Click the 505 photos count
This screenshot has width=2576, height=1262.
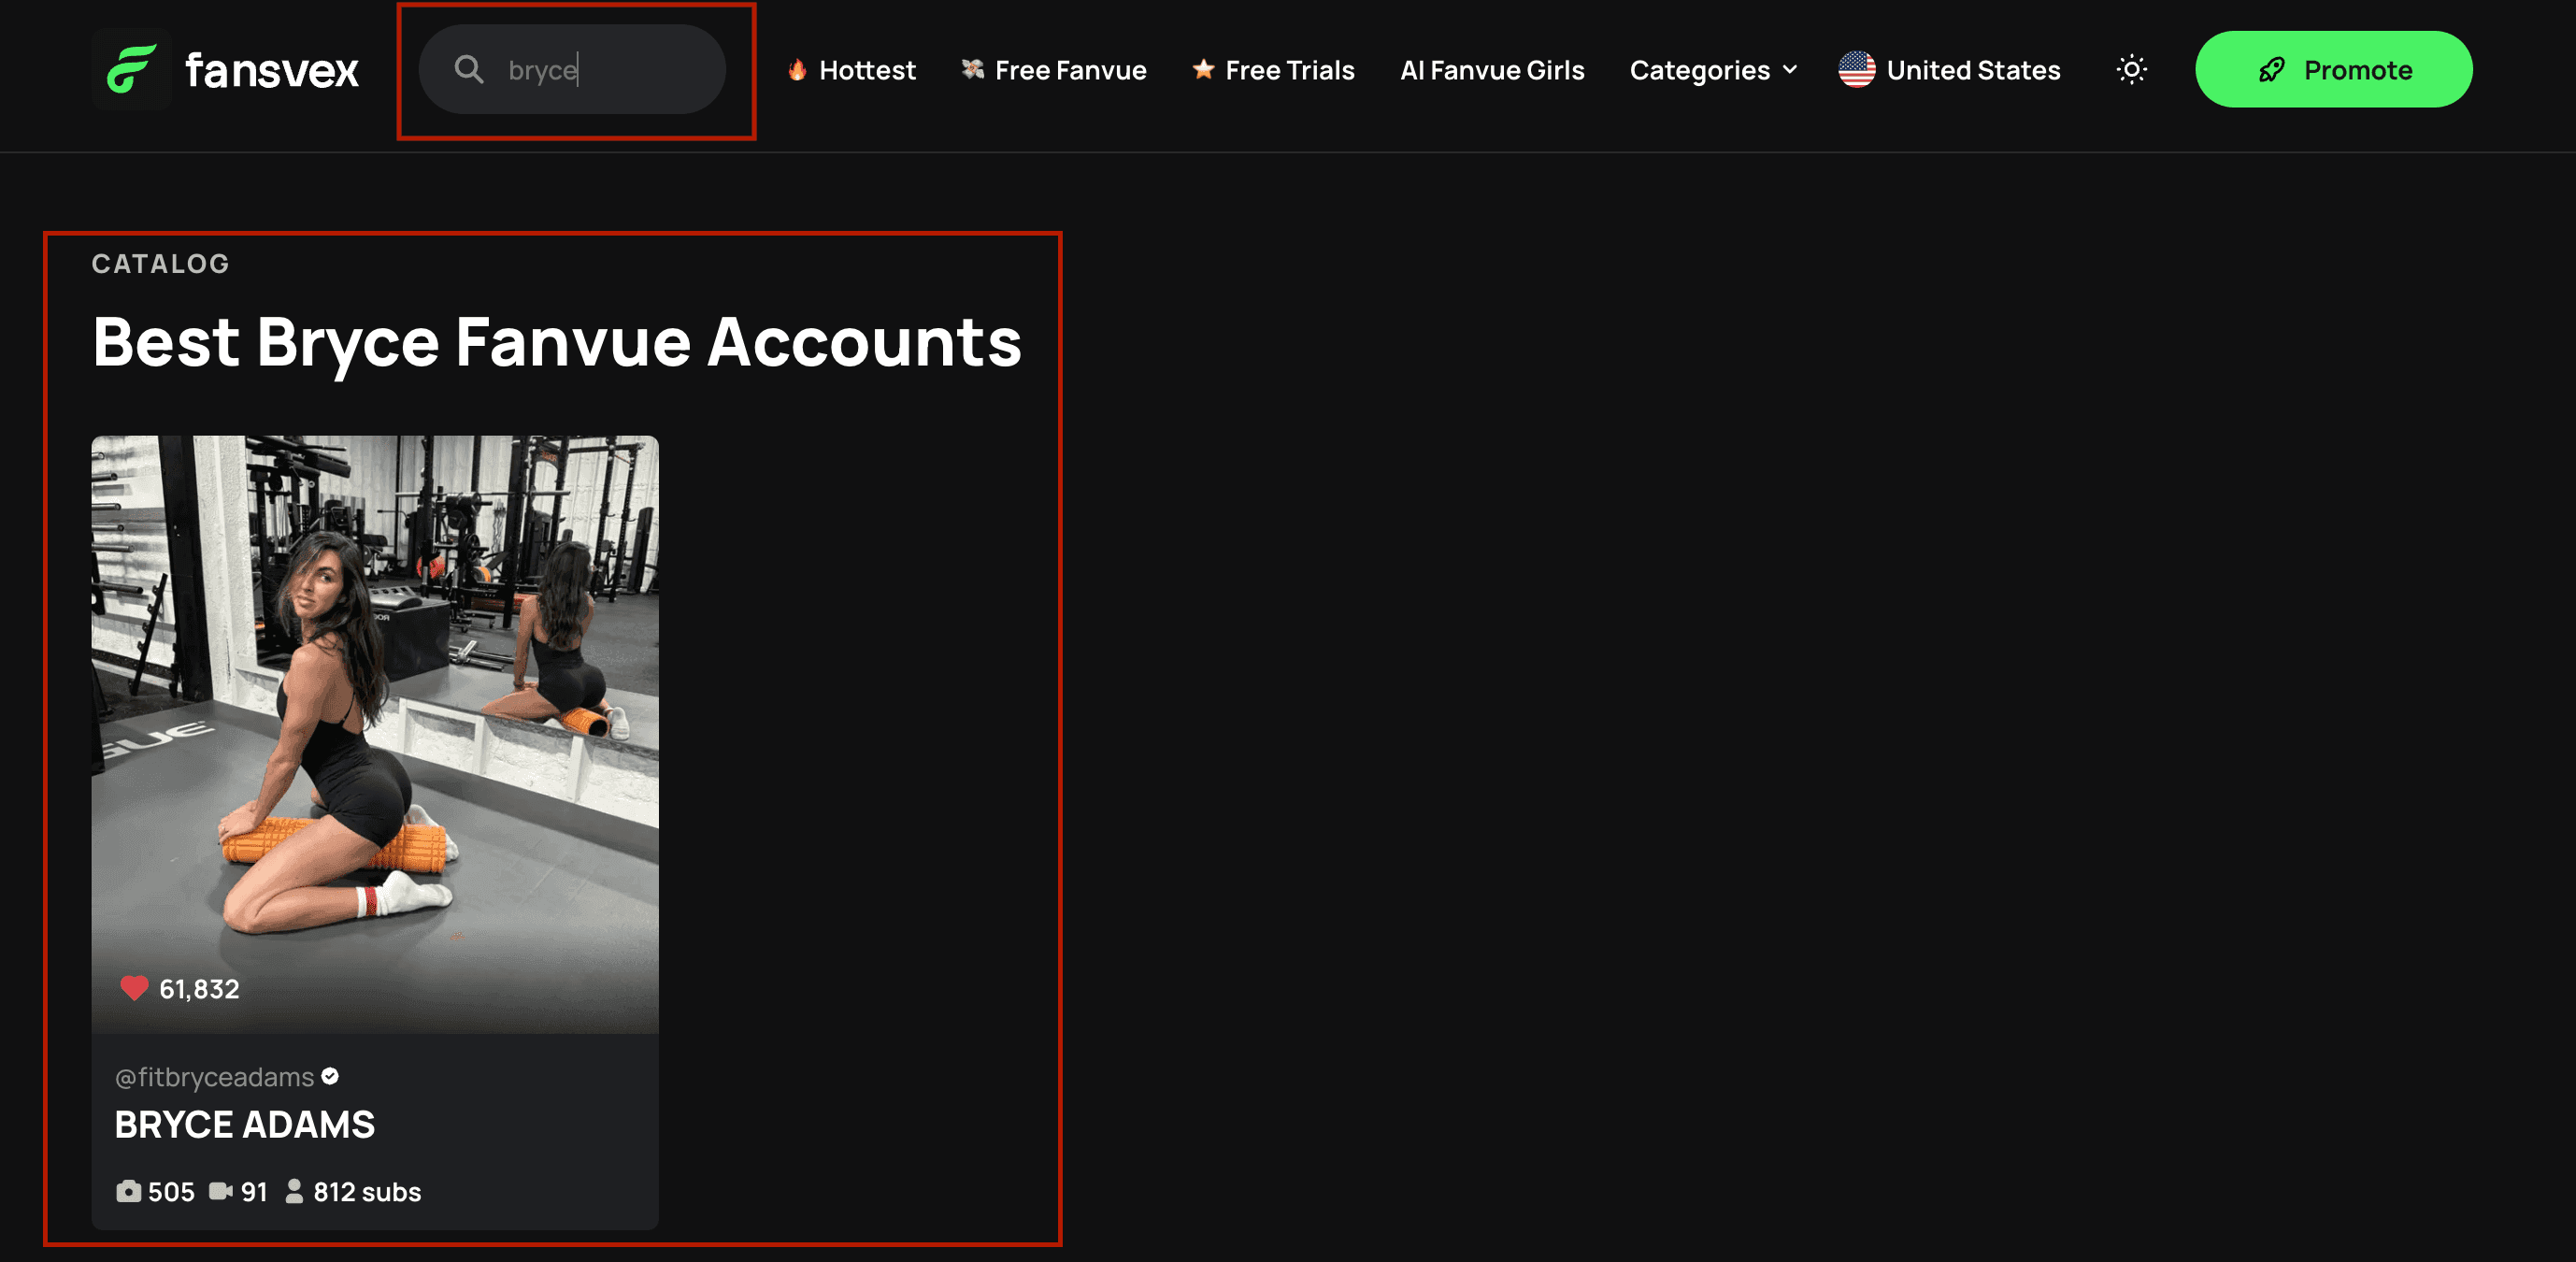(172, 1192)
